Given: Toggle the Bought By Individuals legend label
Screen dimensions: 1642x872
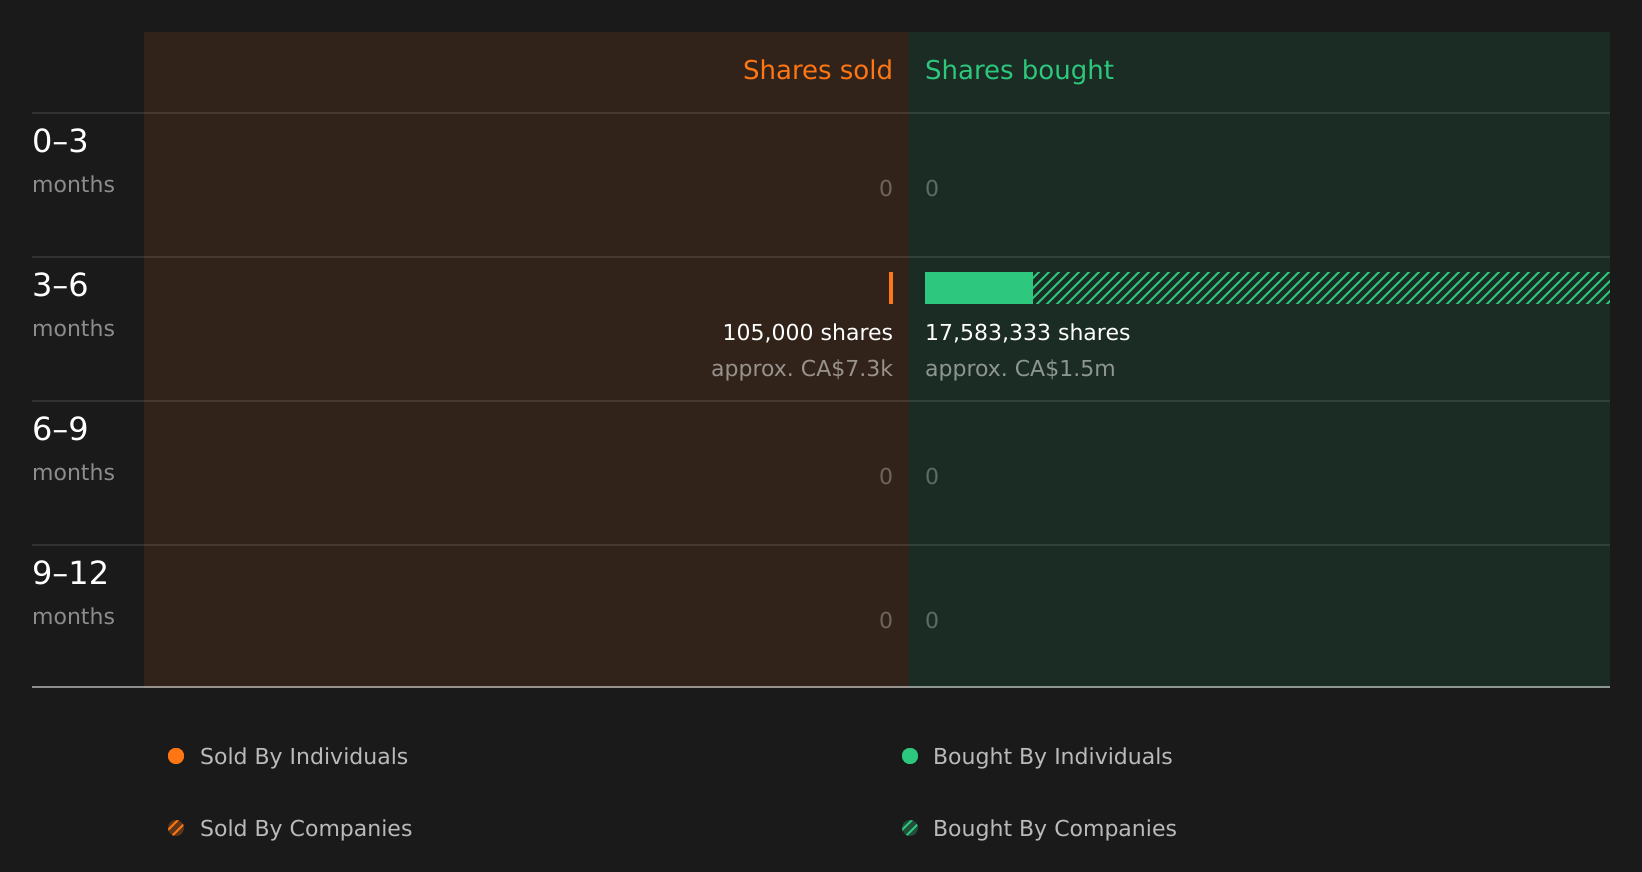Looking at the screenshot, I should point(1052,757).
